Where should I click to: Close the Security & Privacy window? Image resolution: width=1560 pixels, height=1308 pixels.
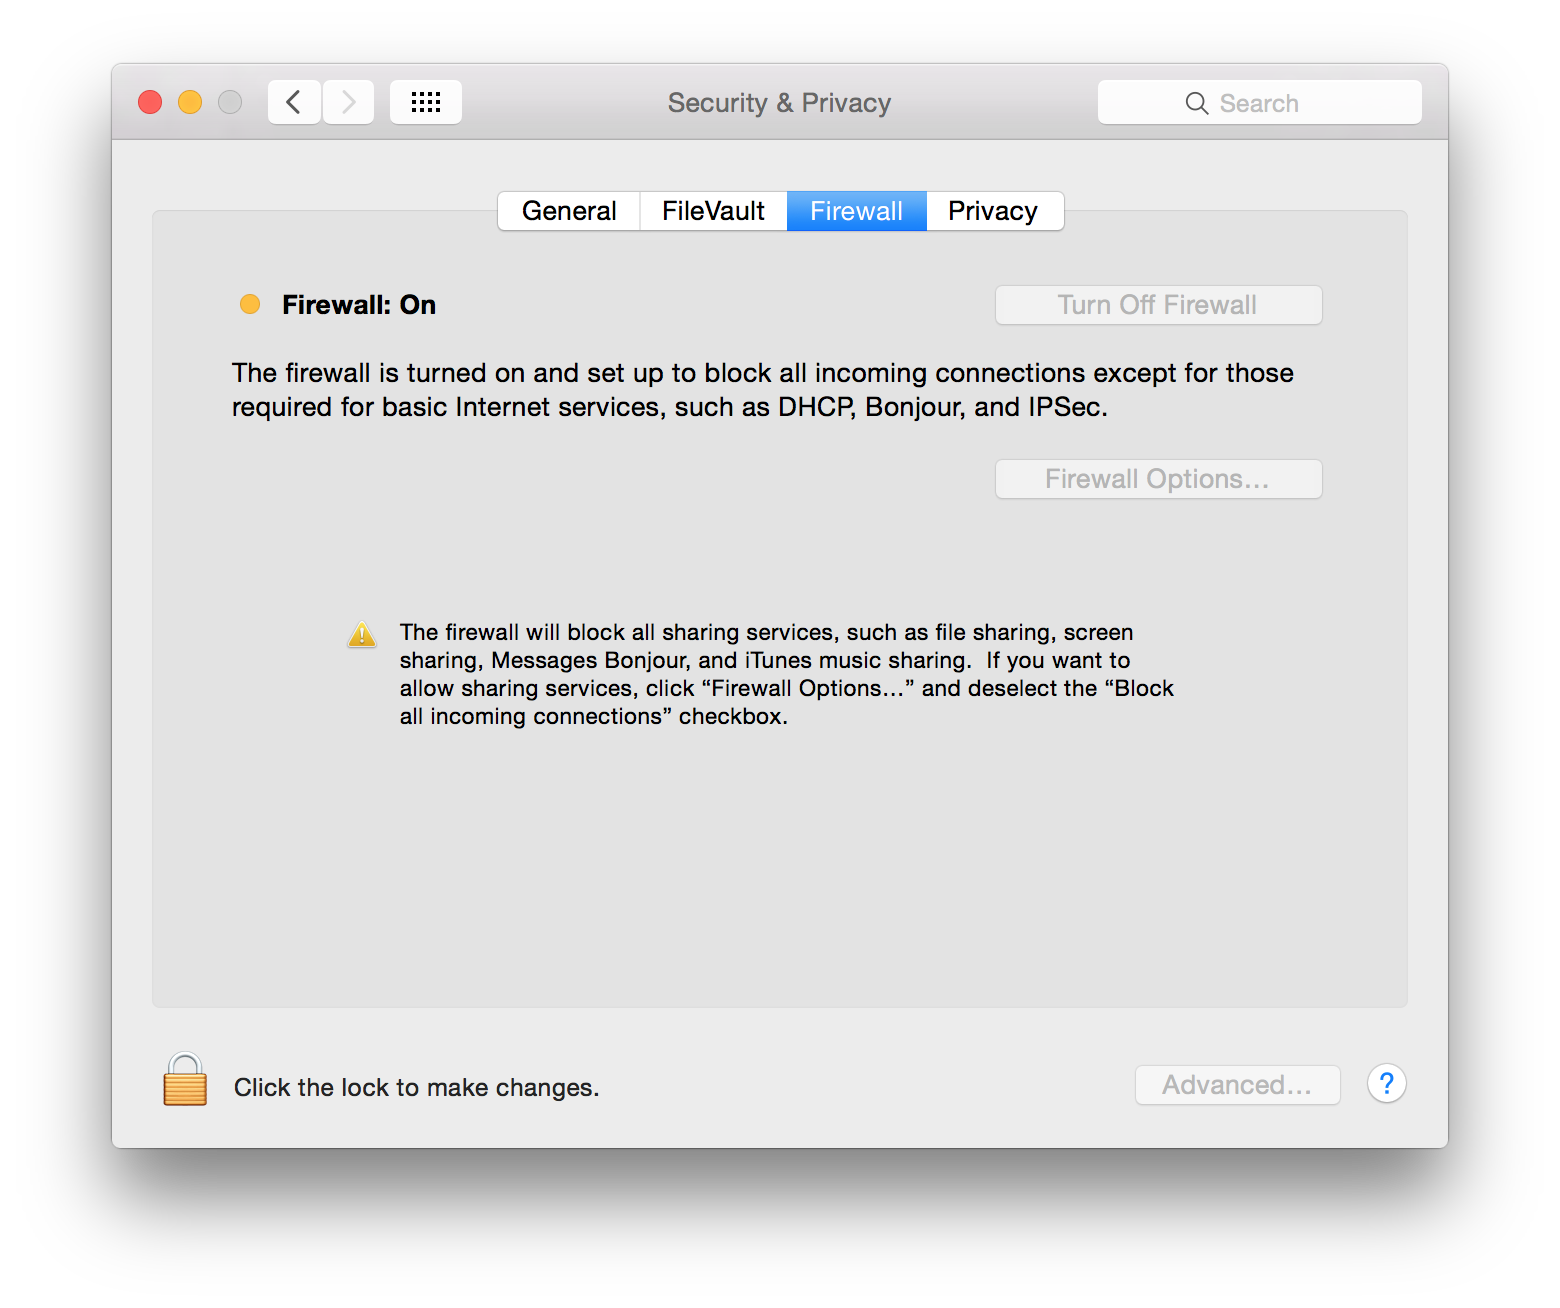[x=150, y=102]
